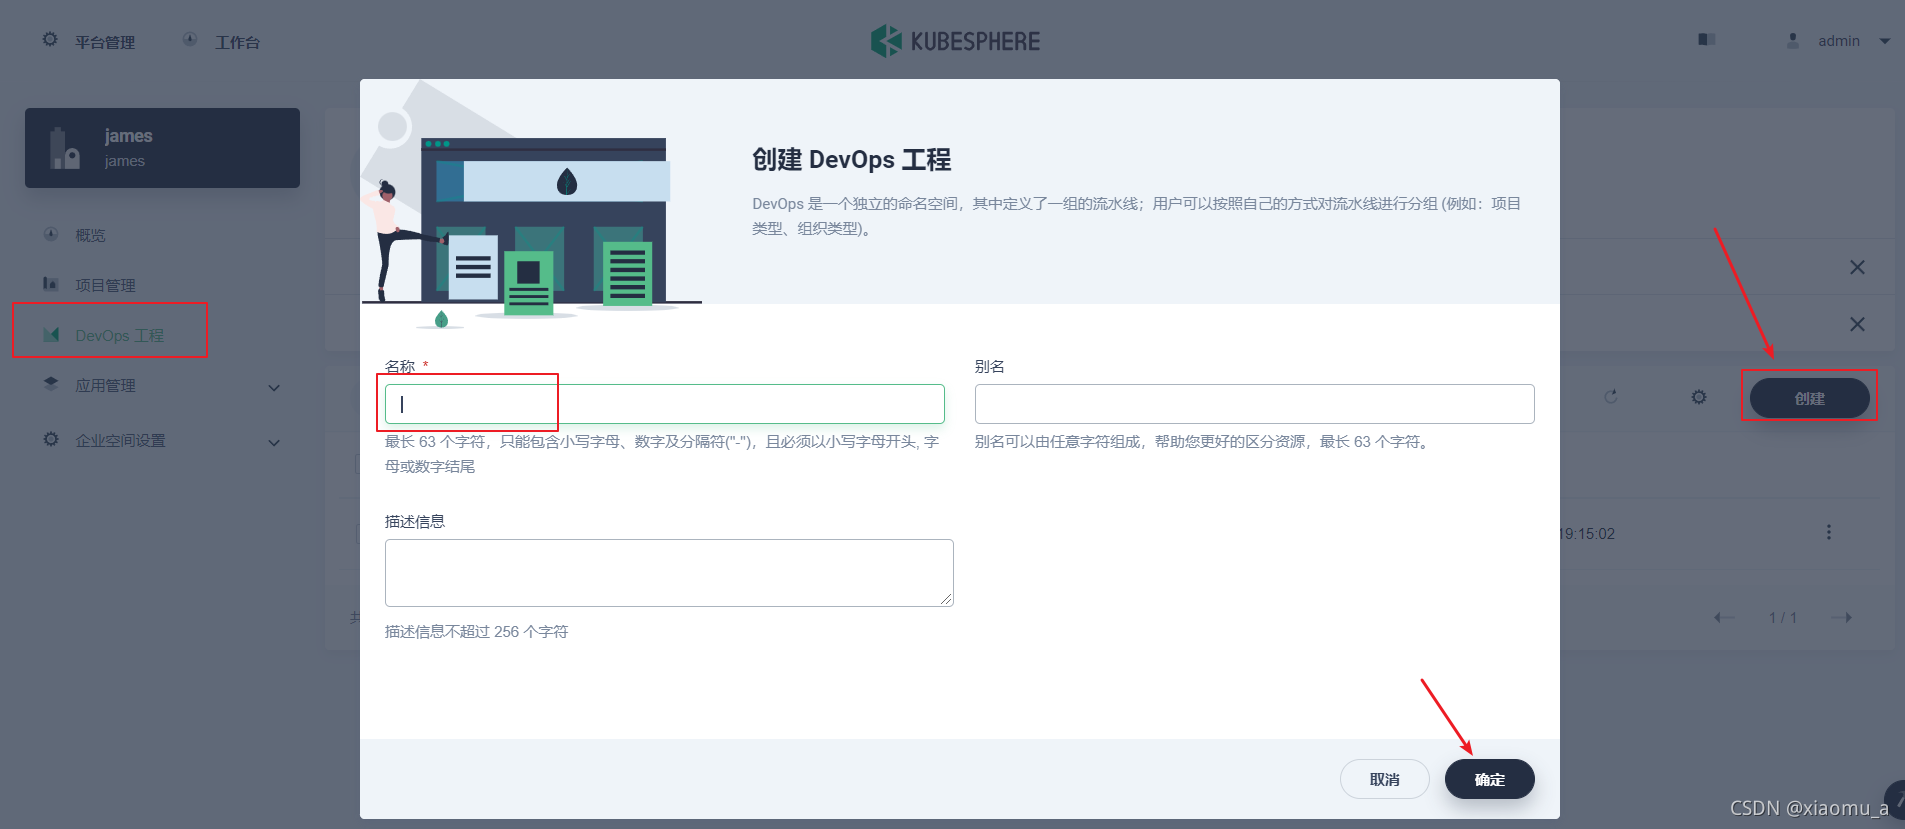
Task: Click the james workspace building icon
Action: click(x=64, y=149)
